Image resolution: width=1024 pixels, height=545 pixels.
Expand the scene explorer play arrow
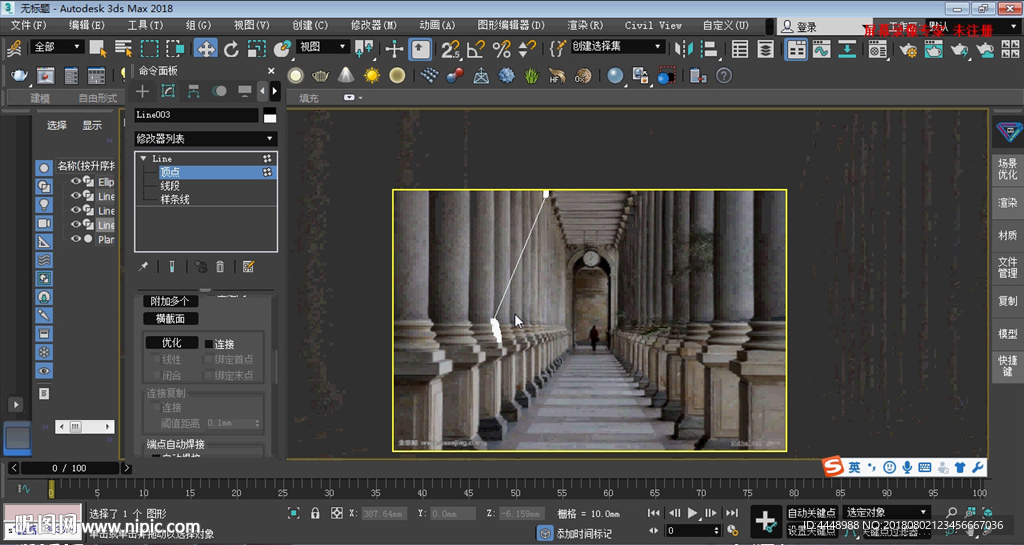point(16,405)
